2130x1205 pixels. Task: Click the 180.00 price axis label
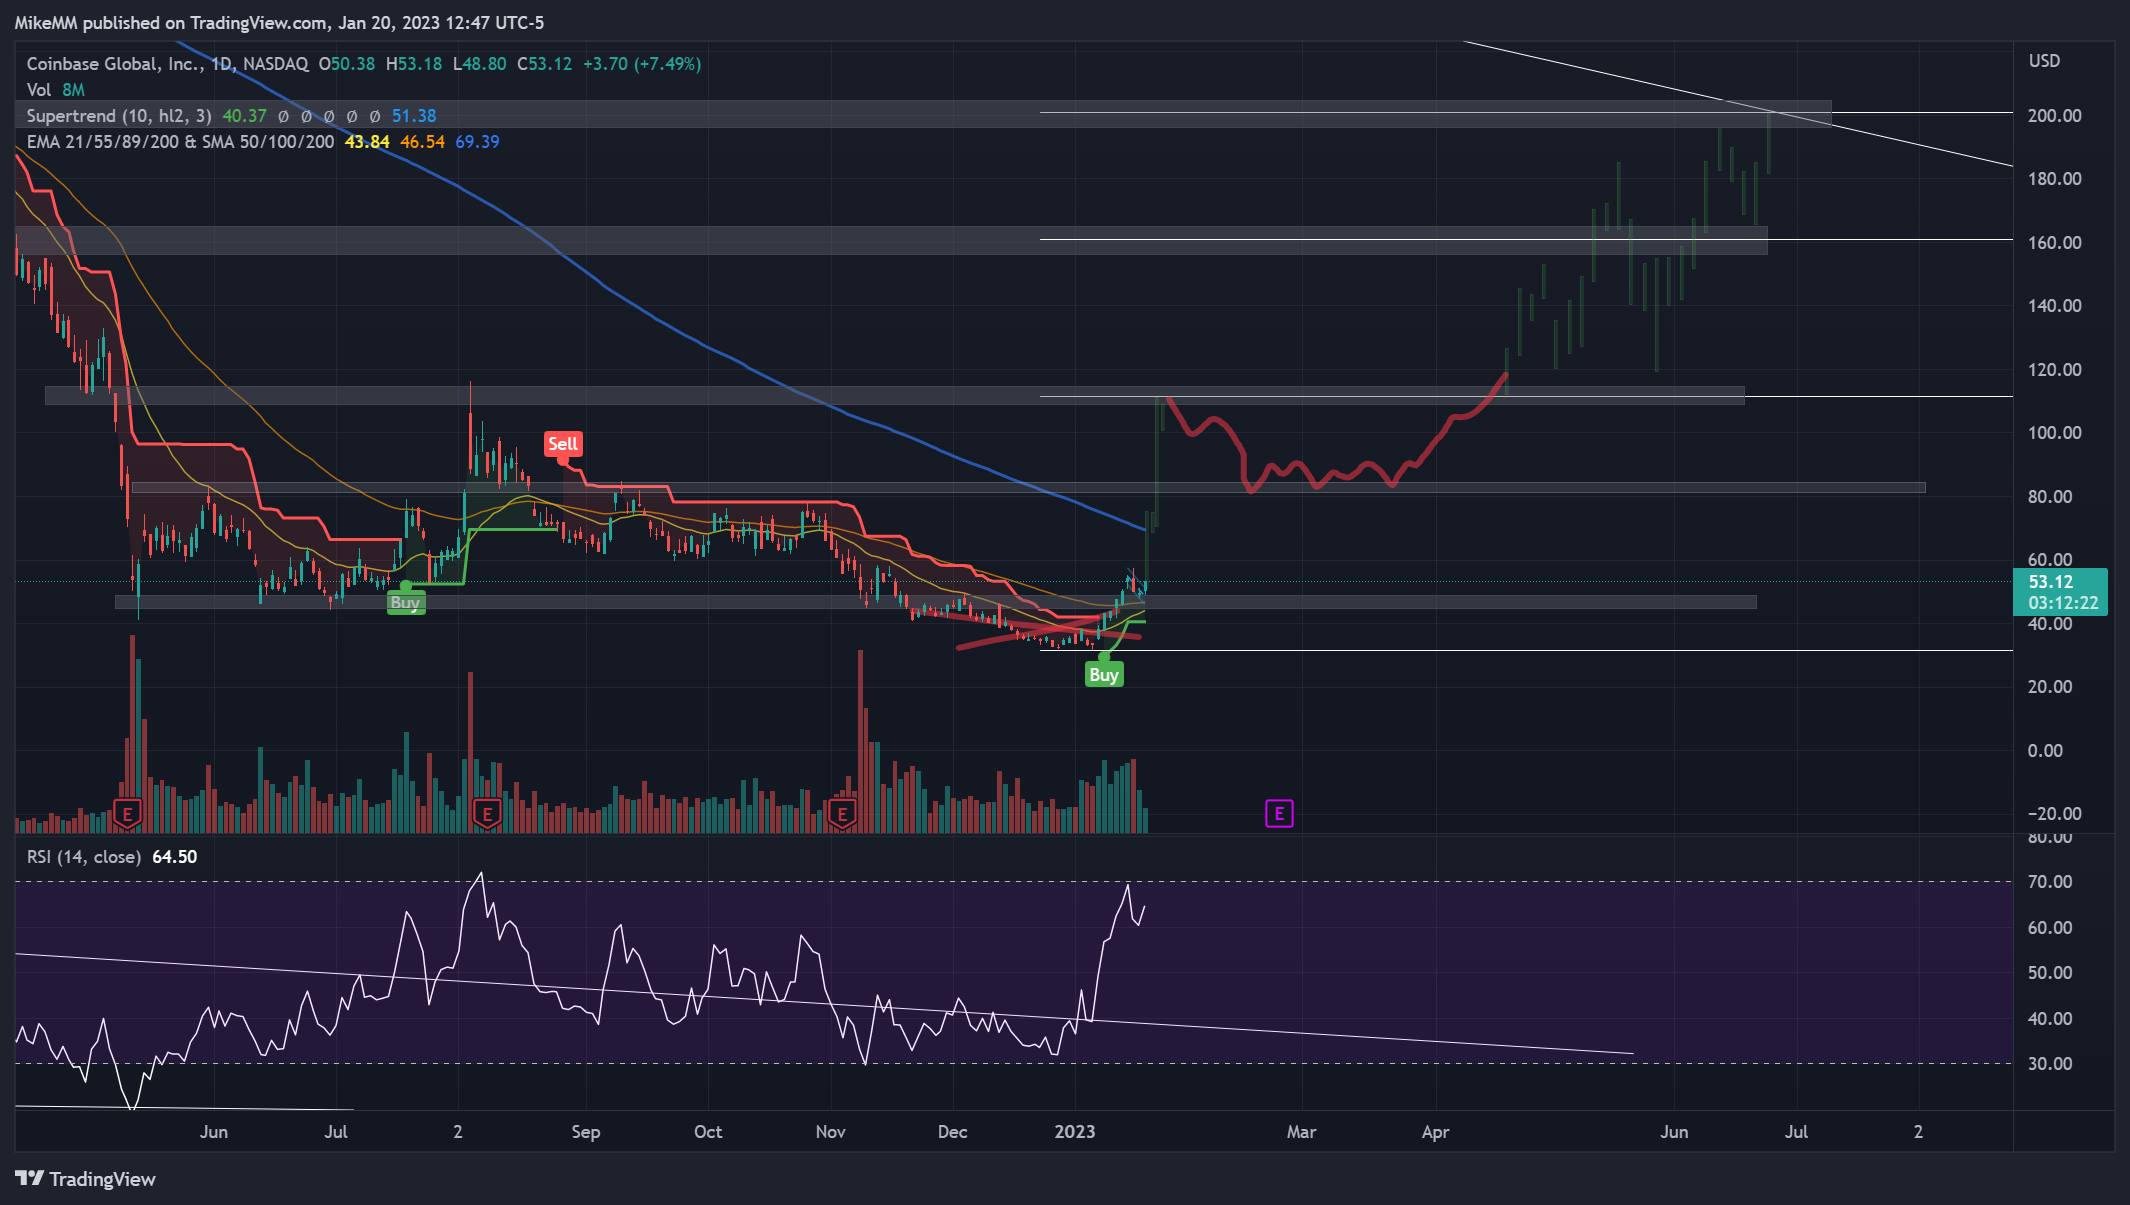pos(2054,179)
